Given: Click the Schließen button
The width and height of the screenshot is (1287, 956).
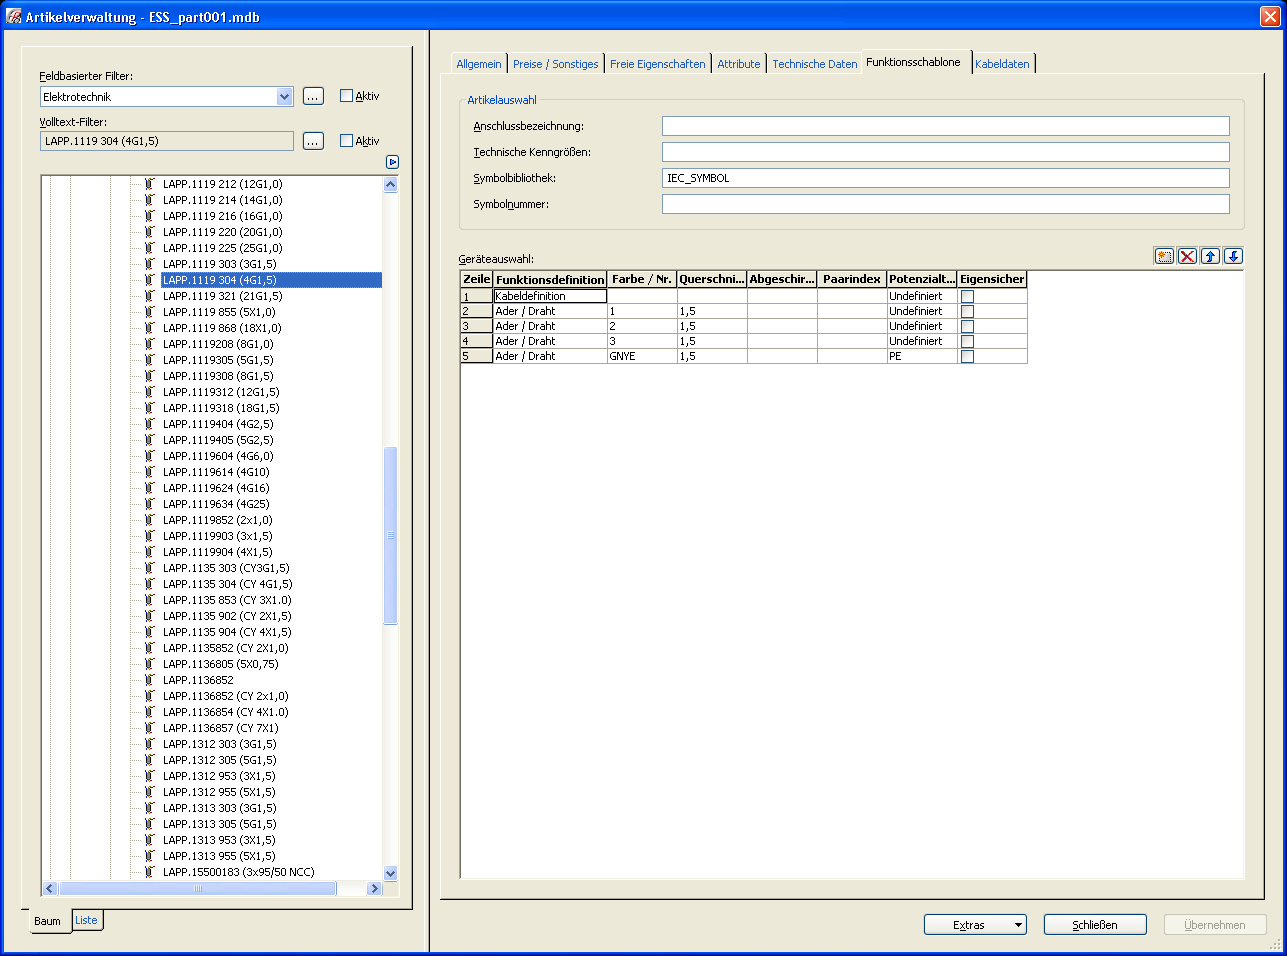Looking at the screenshot, I should [1095, 925].
